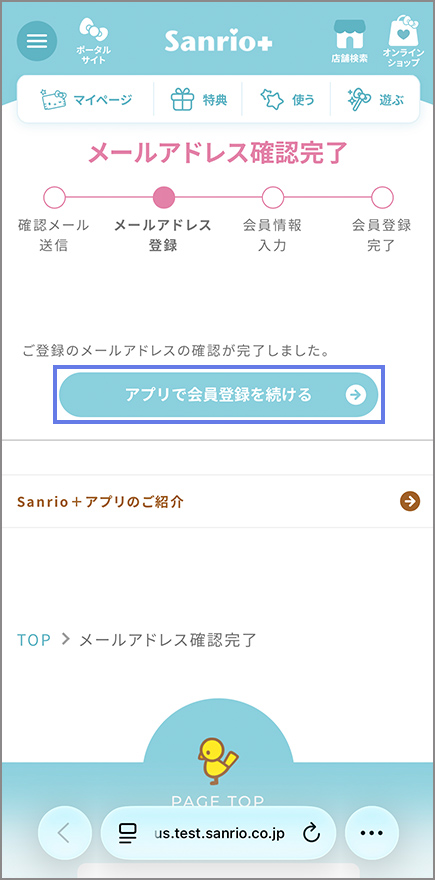435x880 pixels.
Task: Reload the page with refresh icon
Action: 311,834
